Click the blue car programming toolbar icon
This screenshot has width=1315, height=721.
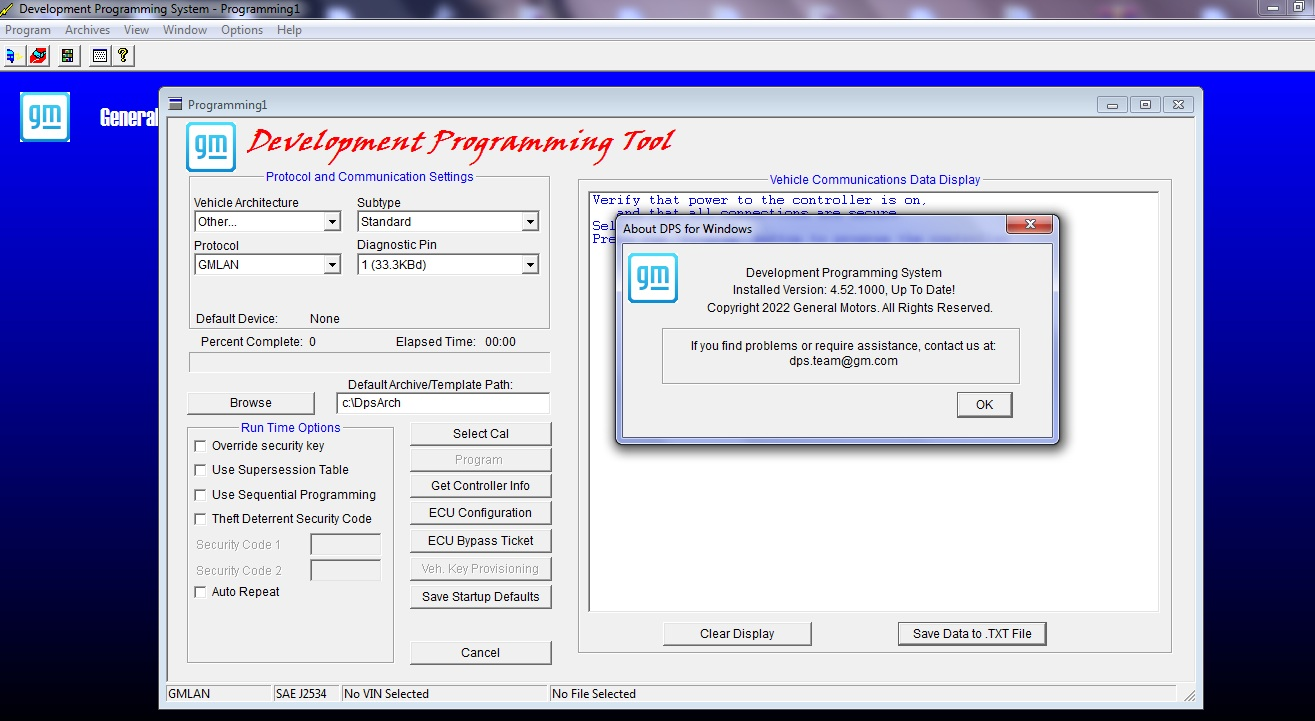click(14, 56)
